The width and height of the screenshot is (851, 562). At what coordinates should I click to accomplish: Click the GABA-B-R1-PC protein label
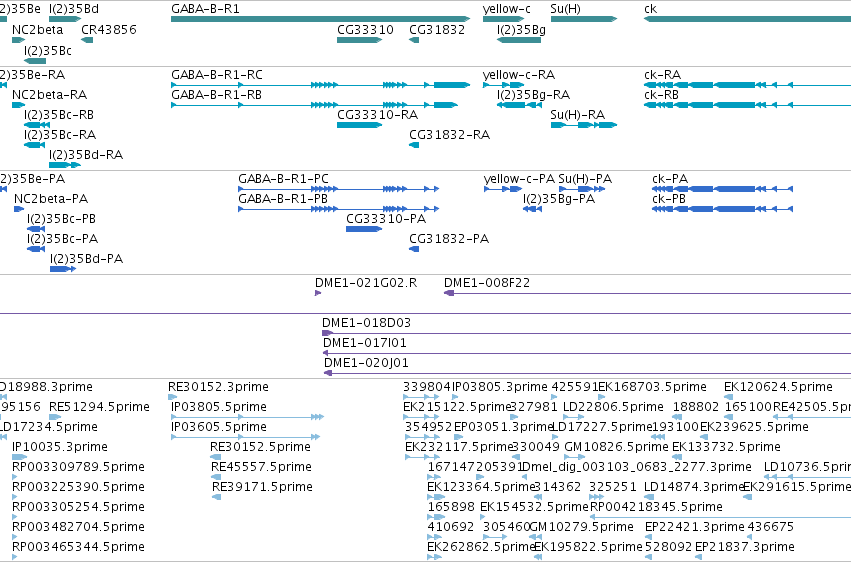(283, 179)
